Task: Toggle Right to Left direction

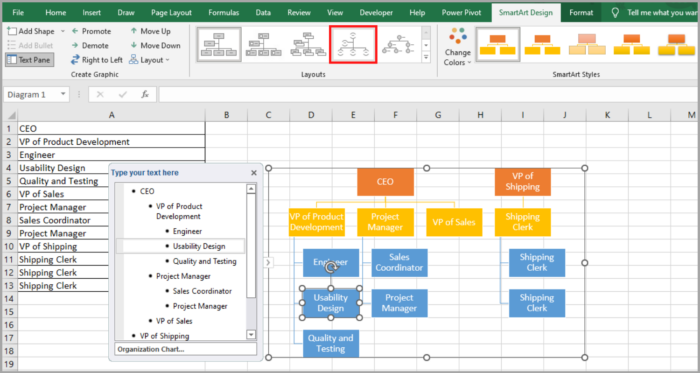Action: [96, 60]
